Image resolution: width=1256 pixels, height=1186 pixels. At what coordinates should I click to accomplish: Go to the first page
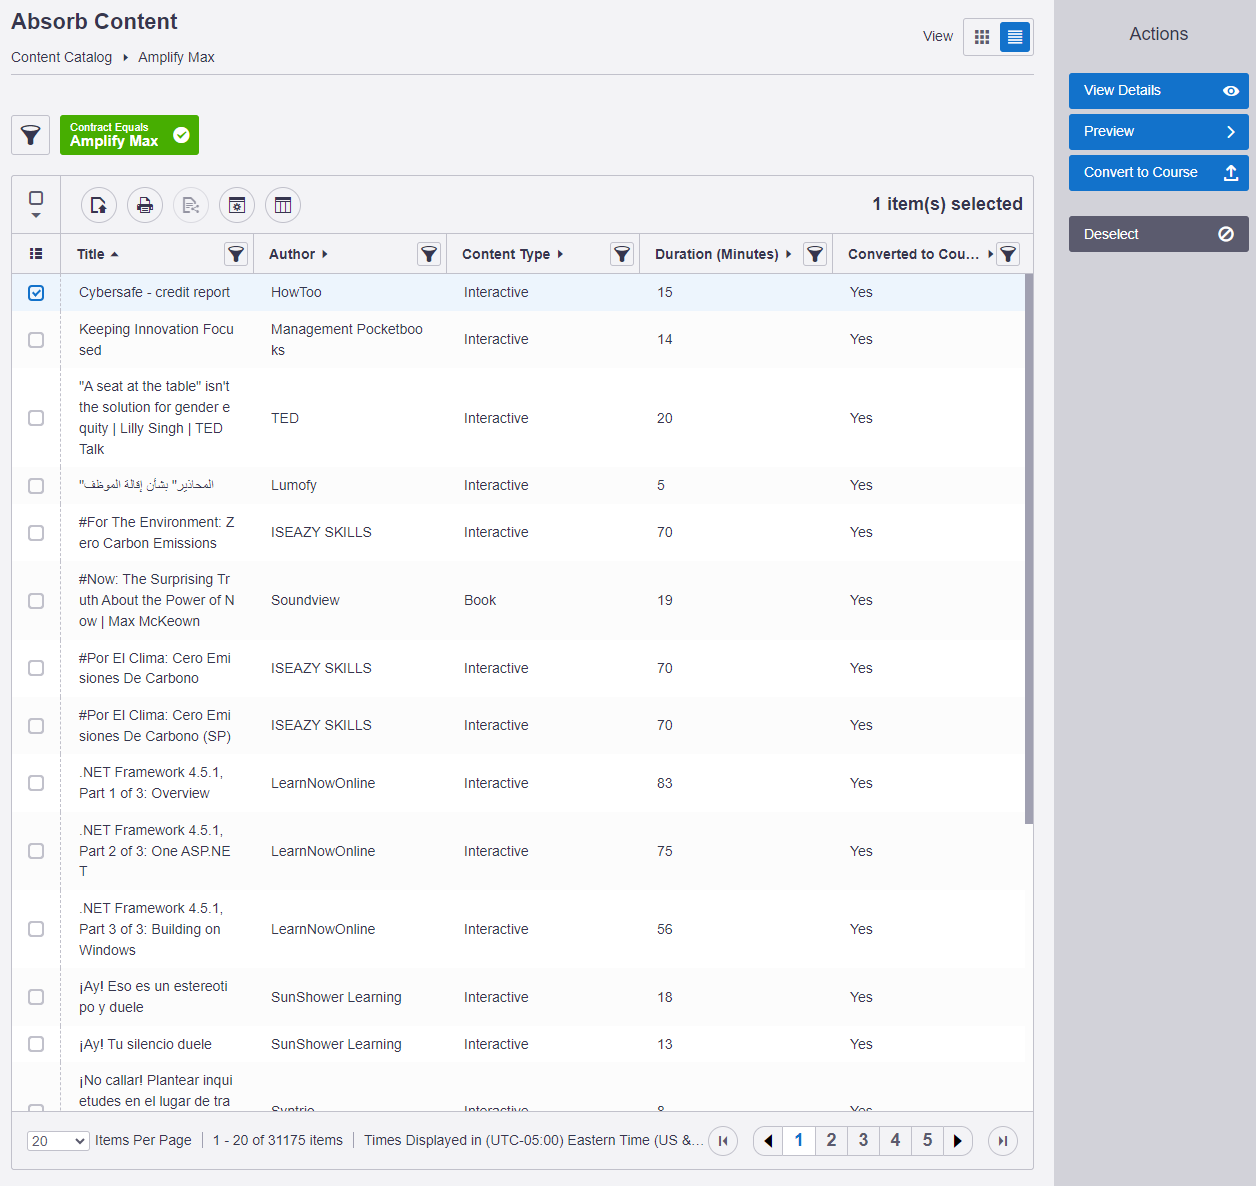pyautogui.click(x=723, y=1141)
